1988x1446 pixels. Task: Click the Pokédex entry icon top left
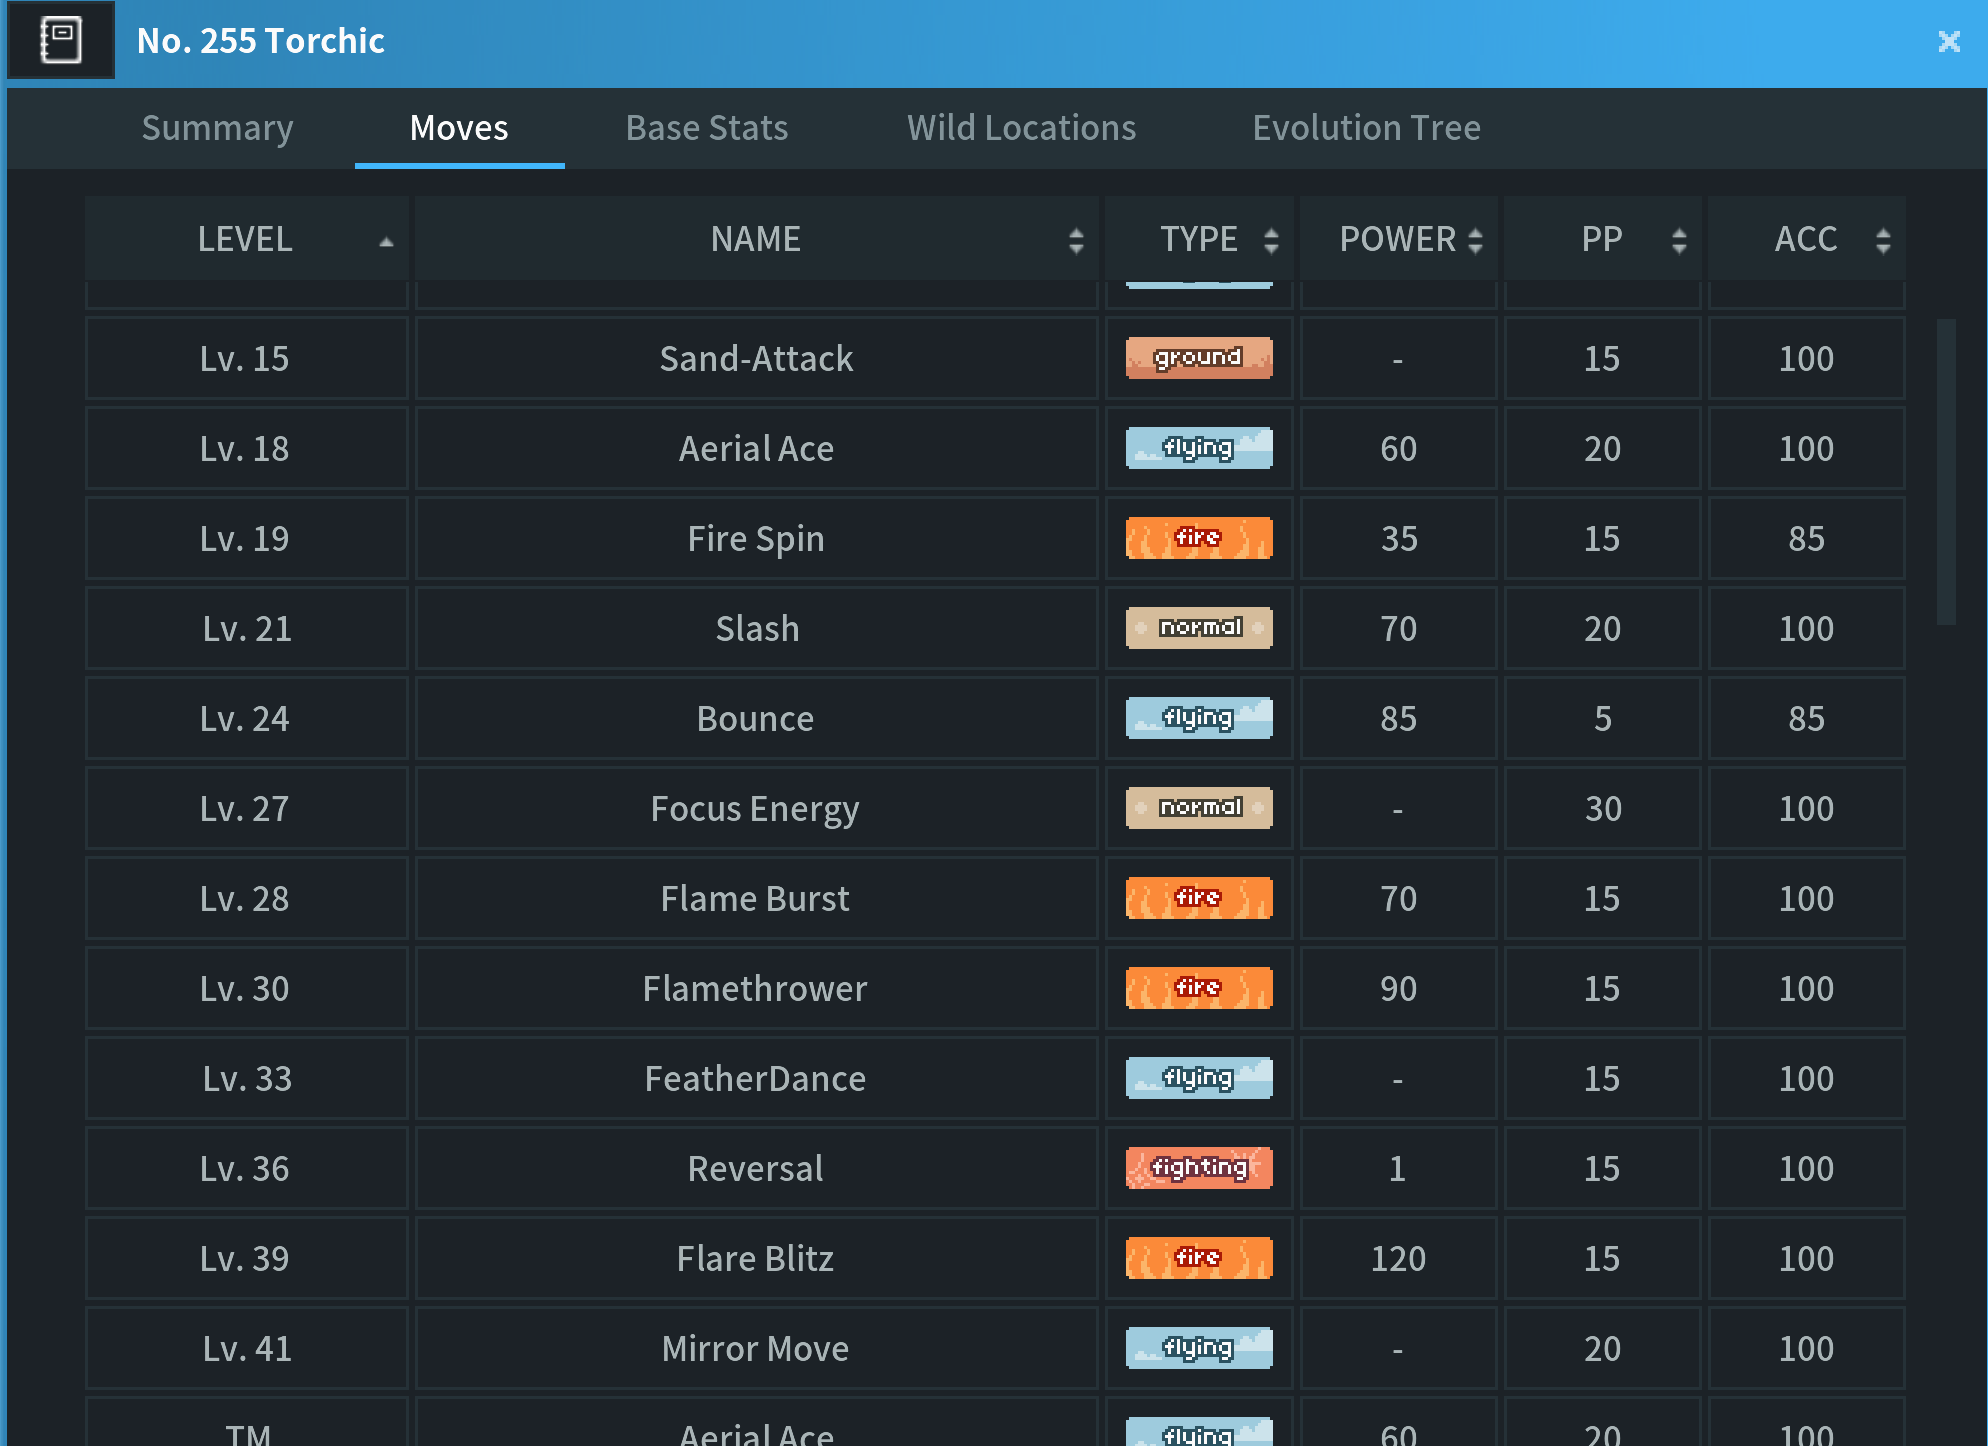[x=62, y=40]
